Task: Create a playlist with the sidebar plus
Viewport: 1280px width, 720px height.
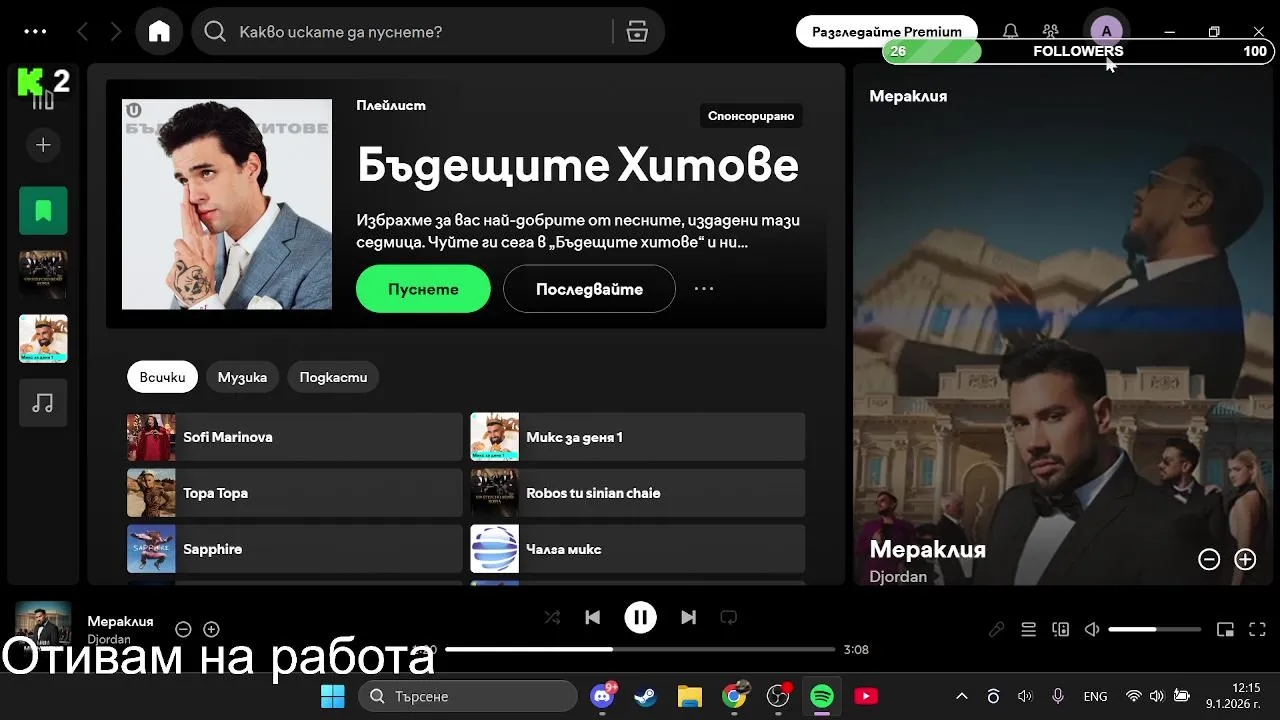Action: tap(43, 145)
